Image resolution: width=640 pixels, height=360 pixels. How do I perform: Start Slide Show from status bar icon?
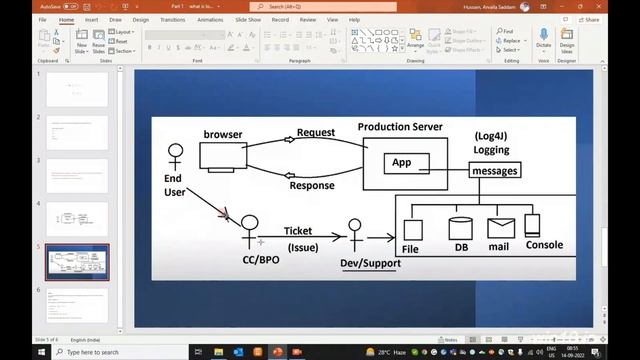(520, 340)
